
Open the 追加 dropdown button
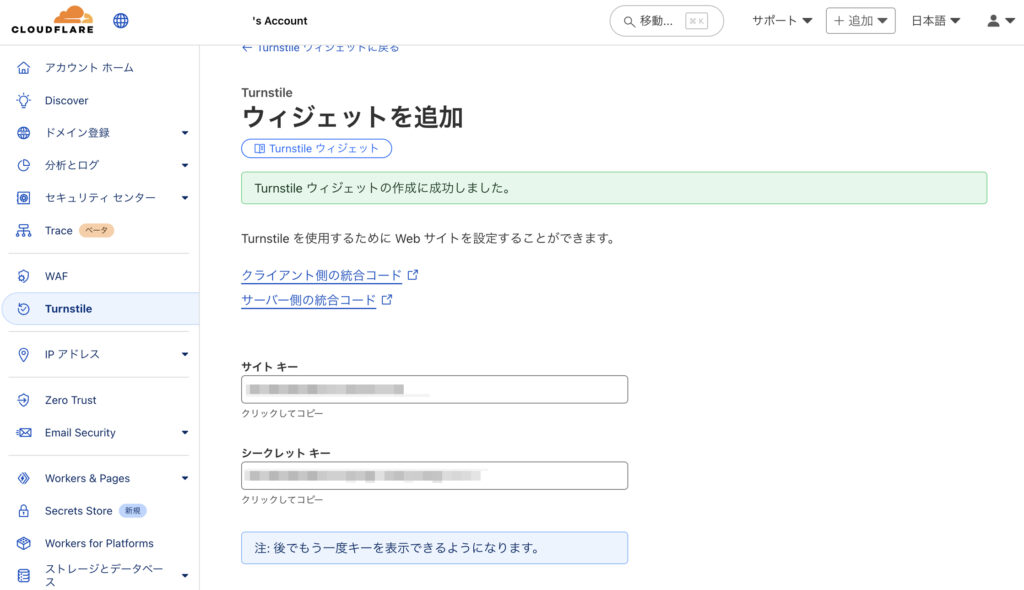click(860, 21)
